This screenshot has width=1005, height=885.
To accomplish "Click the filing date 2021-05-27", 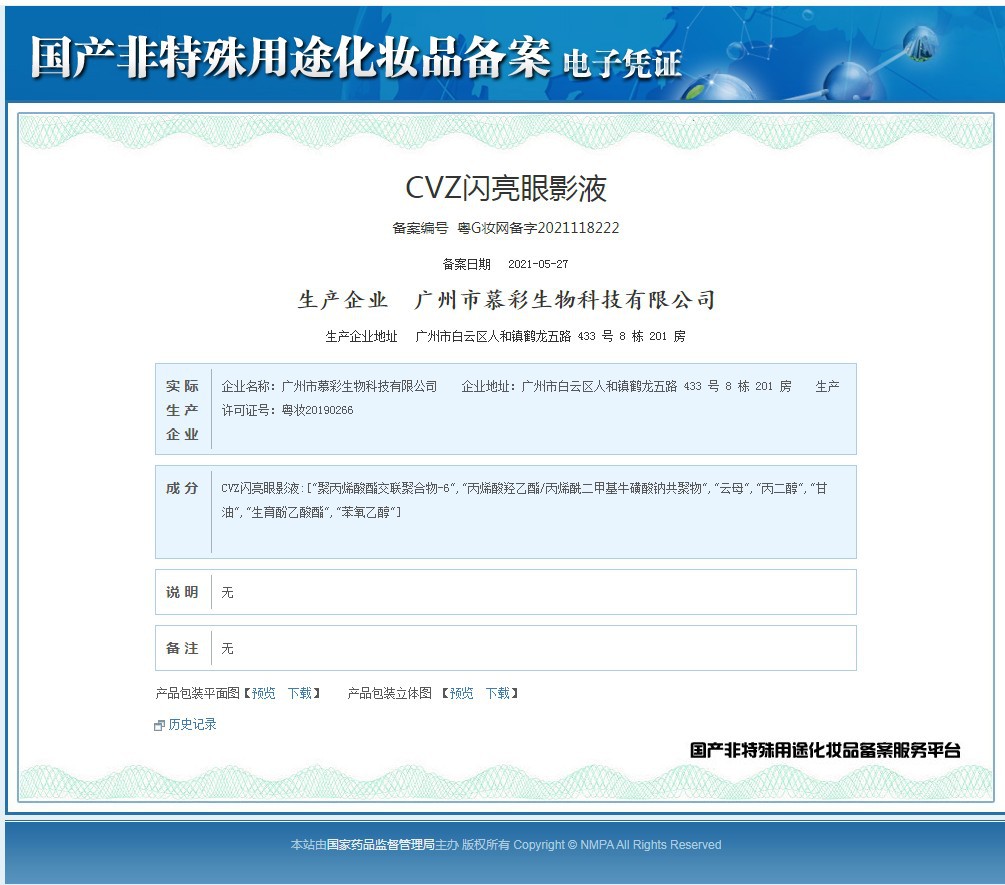I will click(538, 264).
